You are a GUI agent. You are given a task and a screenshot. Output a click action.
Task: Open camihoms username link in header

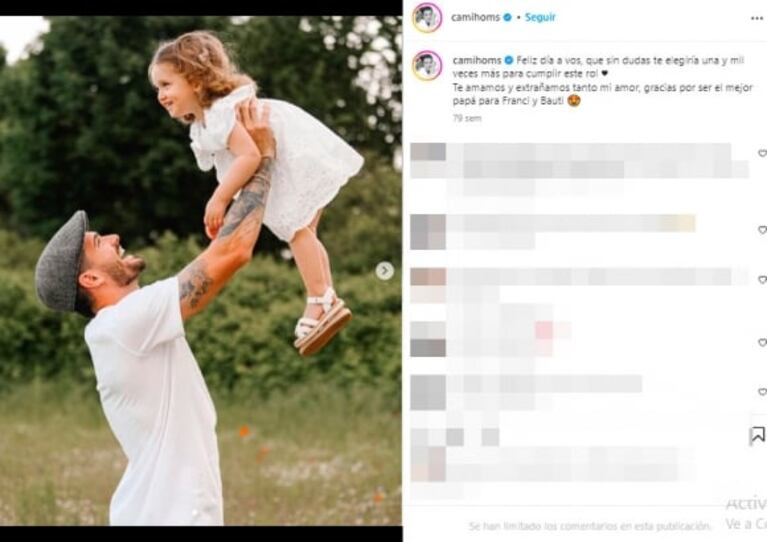click(475, 17)
